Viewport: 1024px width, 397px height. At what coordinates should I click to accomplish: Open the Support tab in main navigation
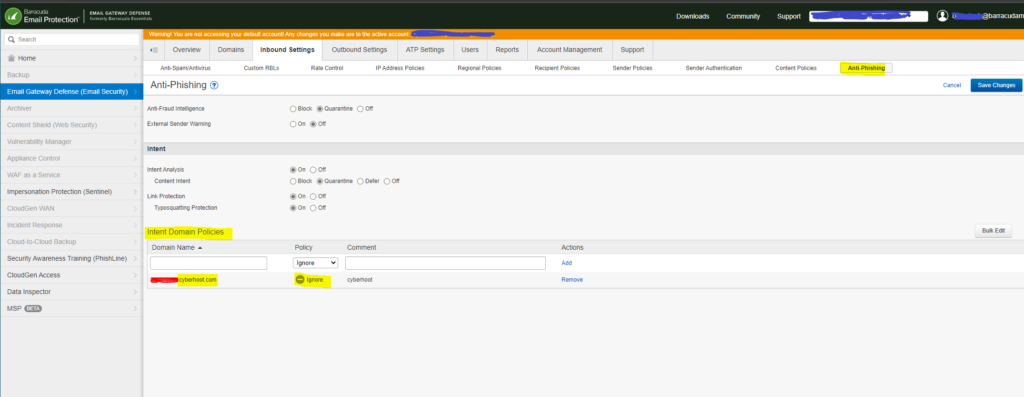632,50
